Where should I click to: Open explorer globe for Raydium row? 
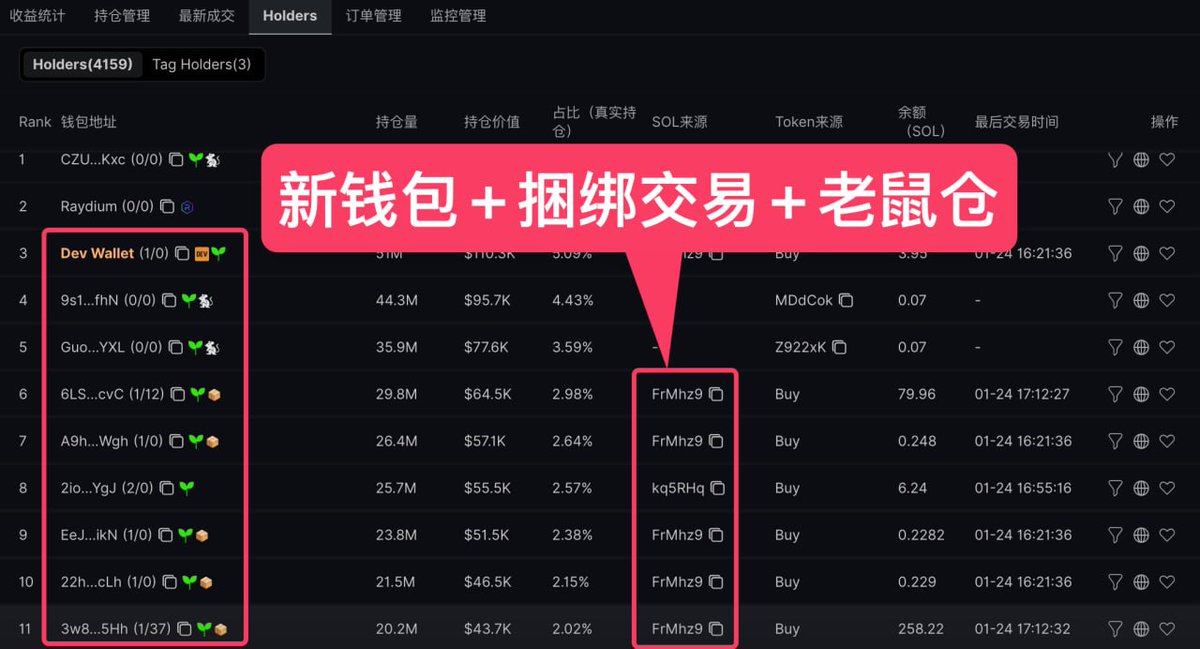[1141, 206]
